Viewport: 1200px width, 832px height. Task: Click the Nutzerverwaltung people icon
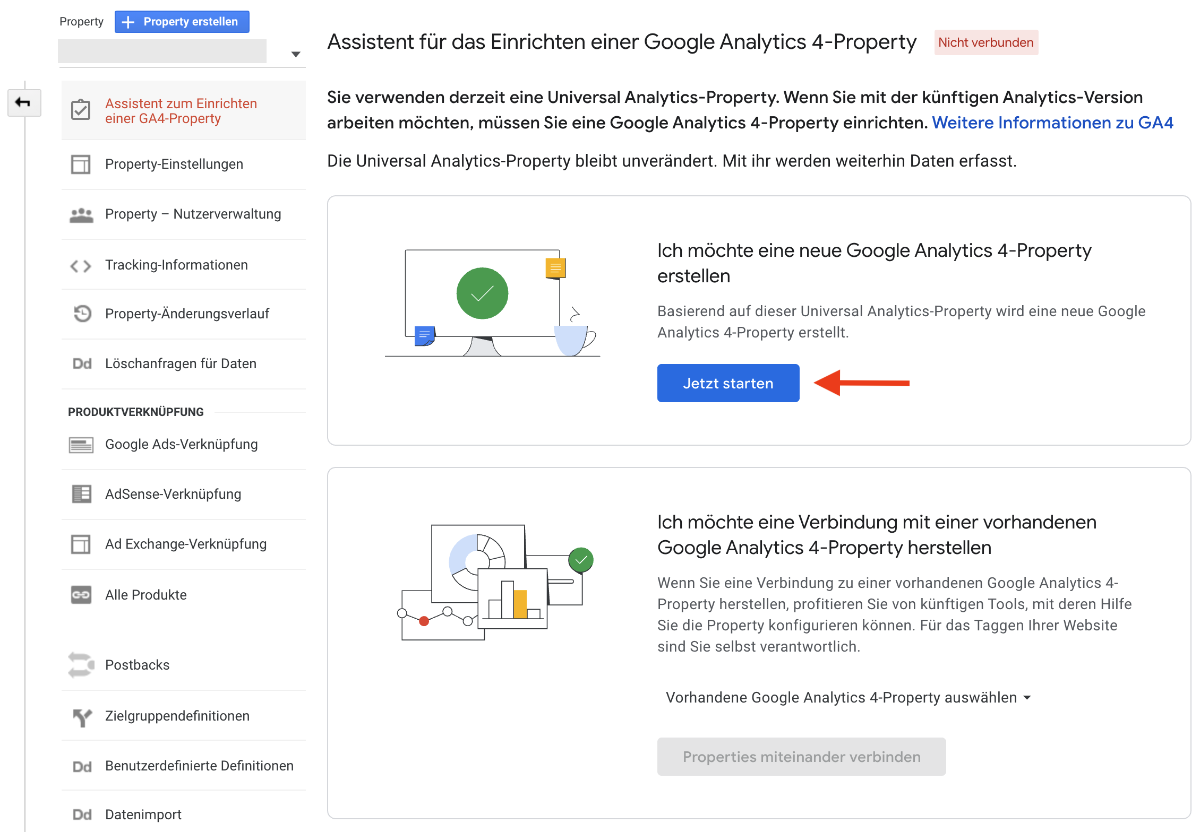(x=81, y=214)
